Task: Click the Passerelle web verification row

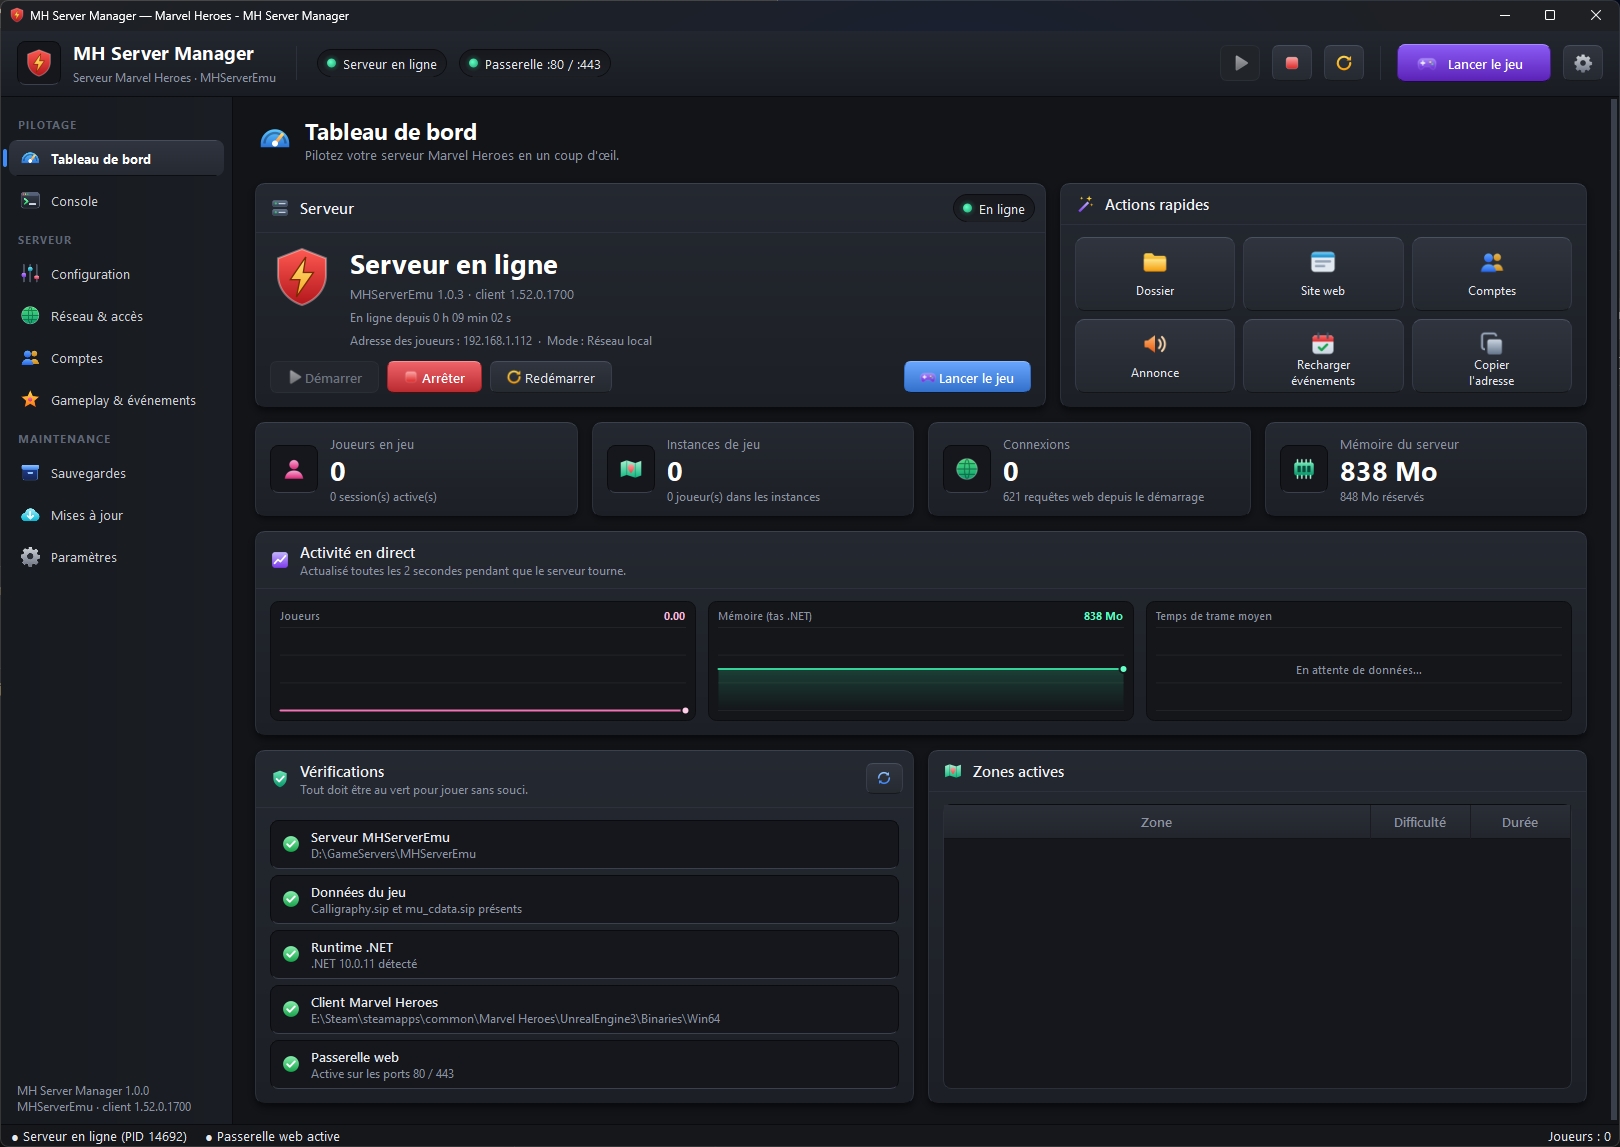Action: click(584, 1065)
